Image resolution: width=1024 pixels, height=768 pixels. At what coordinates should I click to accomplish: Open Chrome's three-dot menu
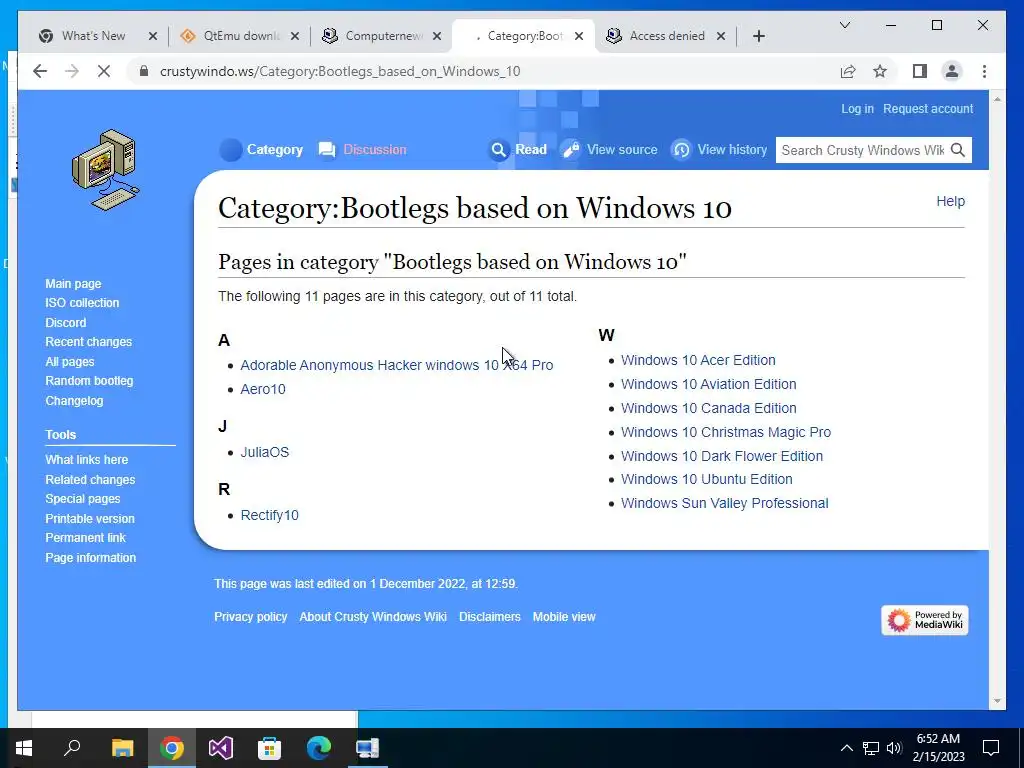pos(984,71)
